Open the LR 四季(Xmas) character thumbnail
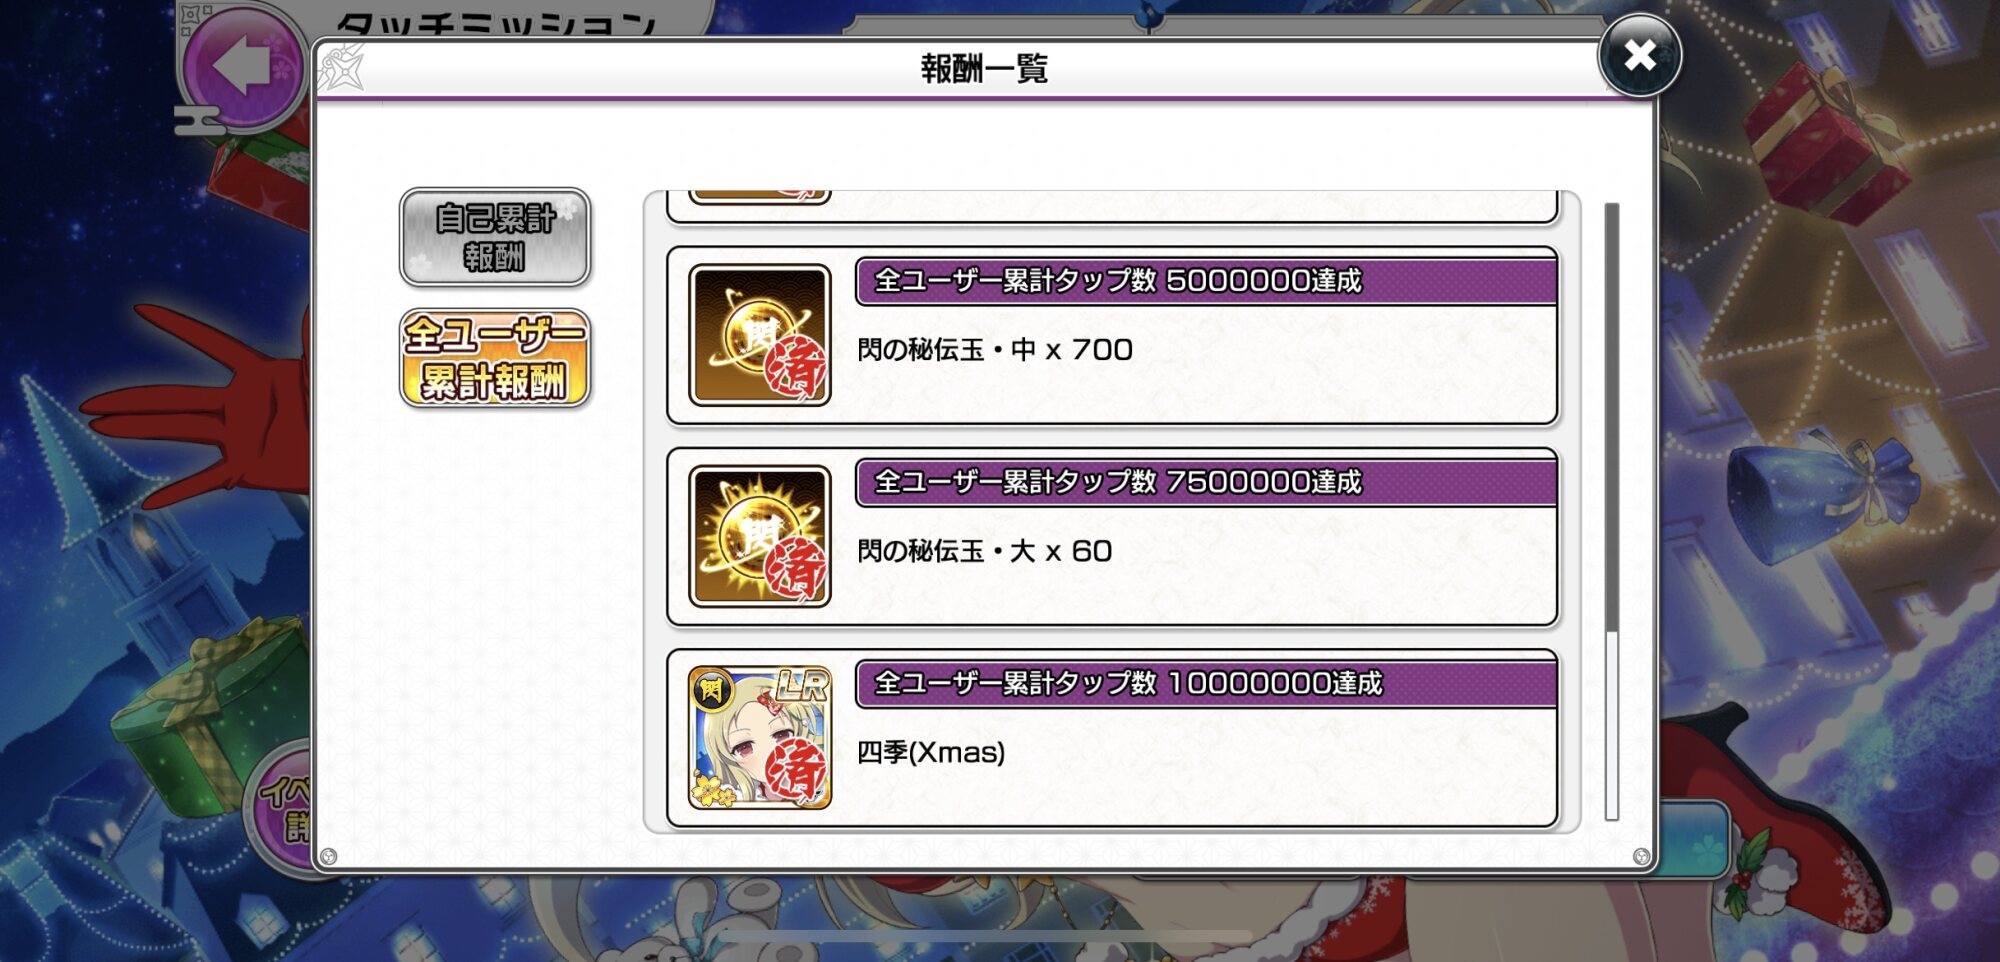Image resolution: width=2000 pixels, height=962 pixels. tap(760, 738)
